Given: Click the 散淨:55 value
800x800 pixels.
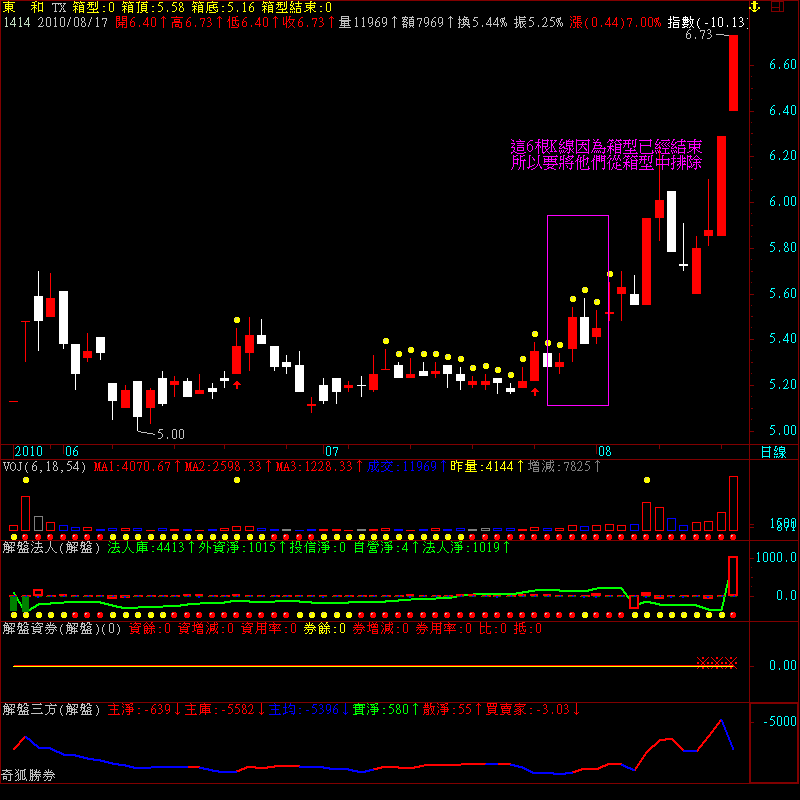Looking at the screenshot, I should (447, 710).
